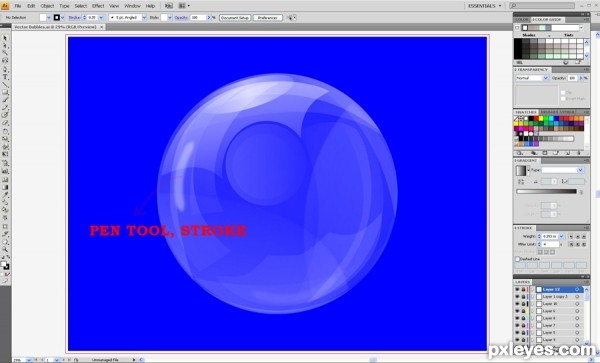Click the Fill and Stroke swatch in toolbox
Screen dimensions: 600x363
(5, 265)
